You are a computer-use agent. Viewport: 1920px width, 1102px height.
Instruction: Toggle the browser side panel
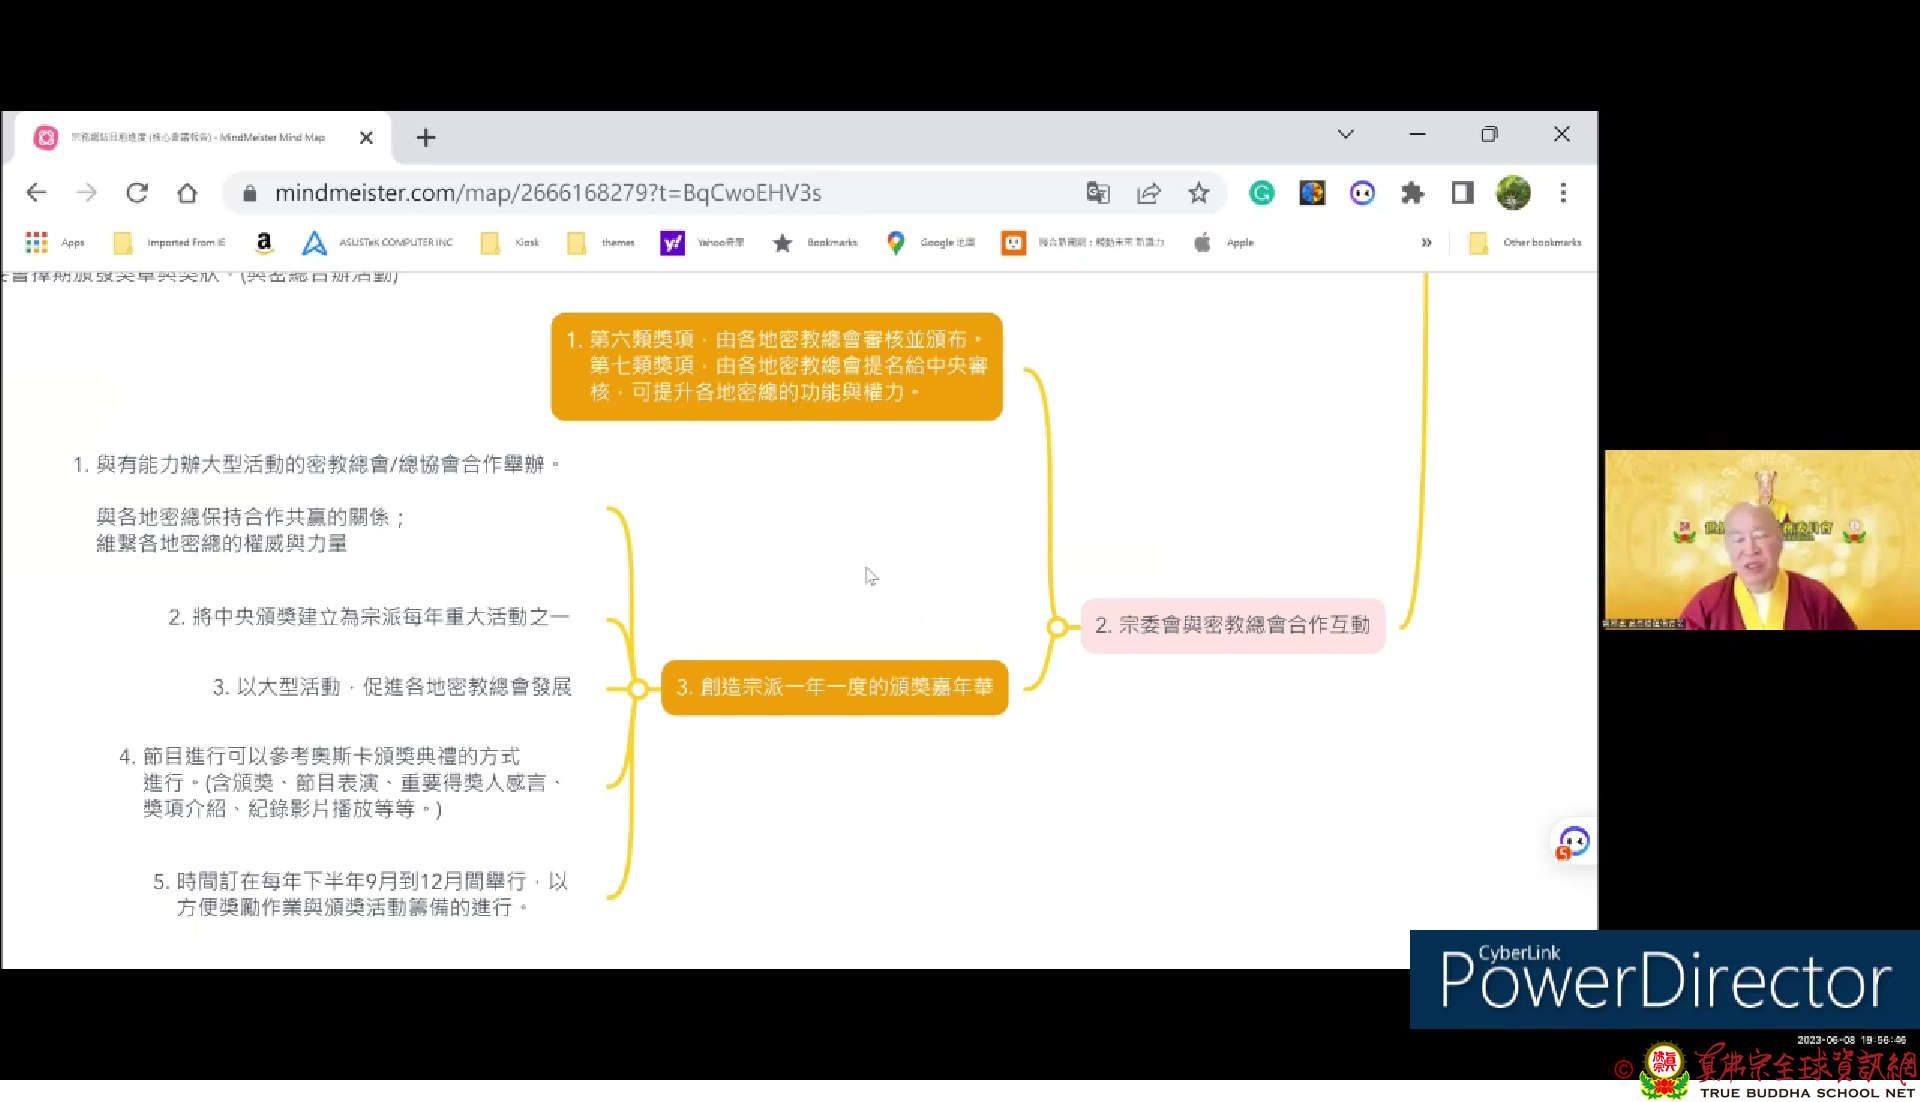click(x=1463, y=193)
